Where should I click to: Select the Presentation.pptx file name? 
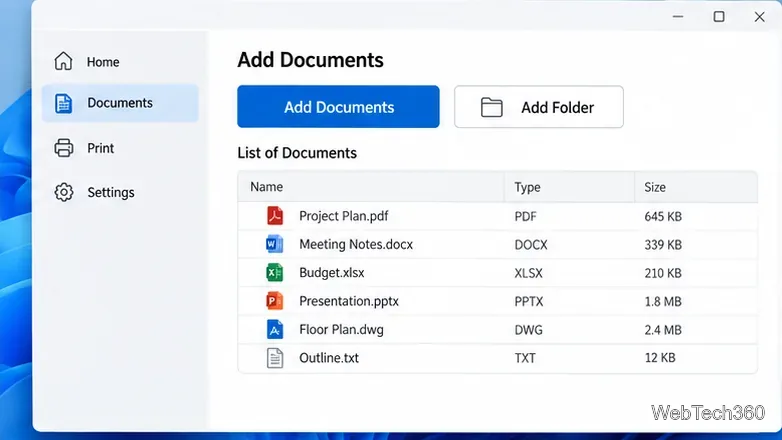(x=349, y=301)
